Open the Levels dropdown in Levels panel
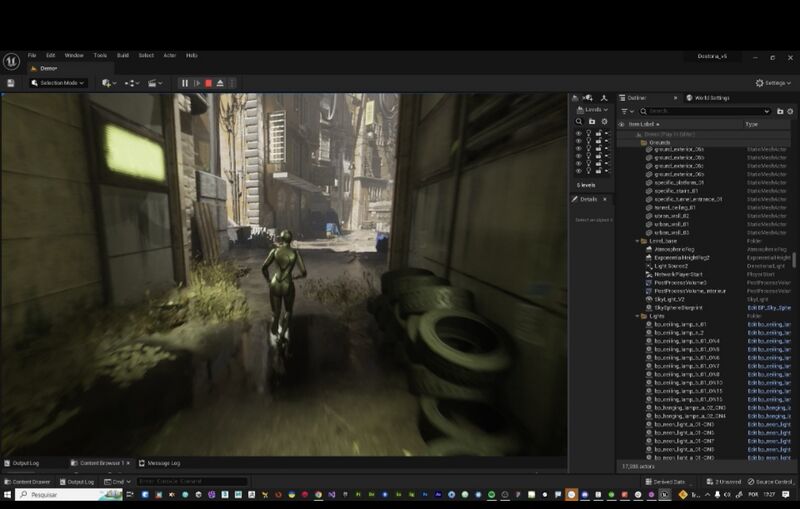Image resolution: width=800 pixels, height=509 pixels. (592, 110)
